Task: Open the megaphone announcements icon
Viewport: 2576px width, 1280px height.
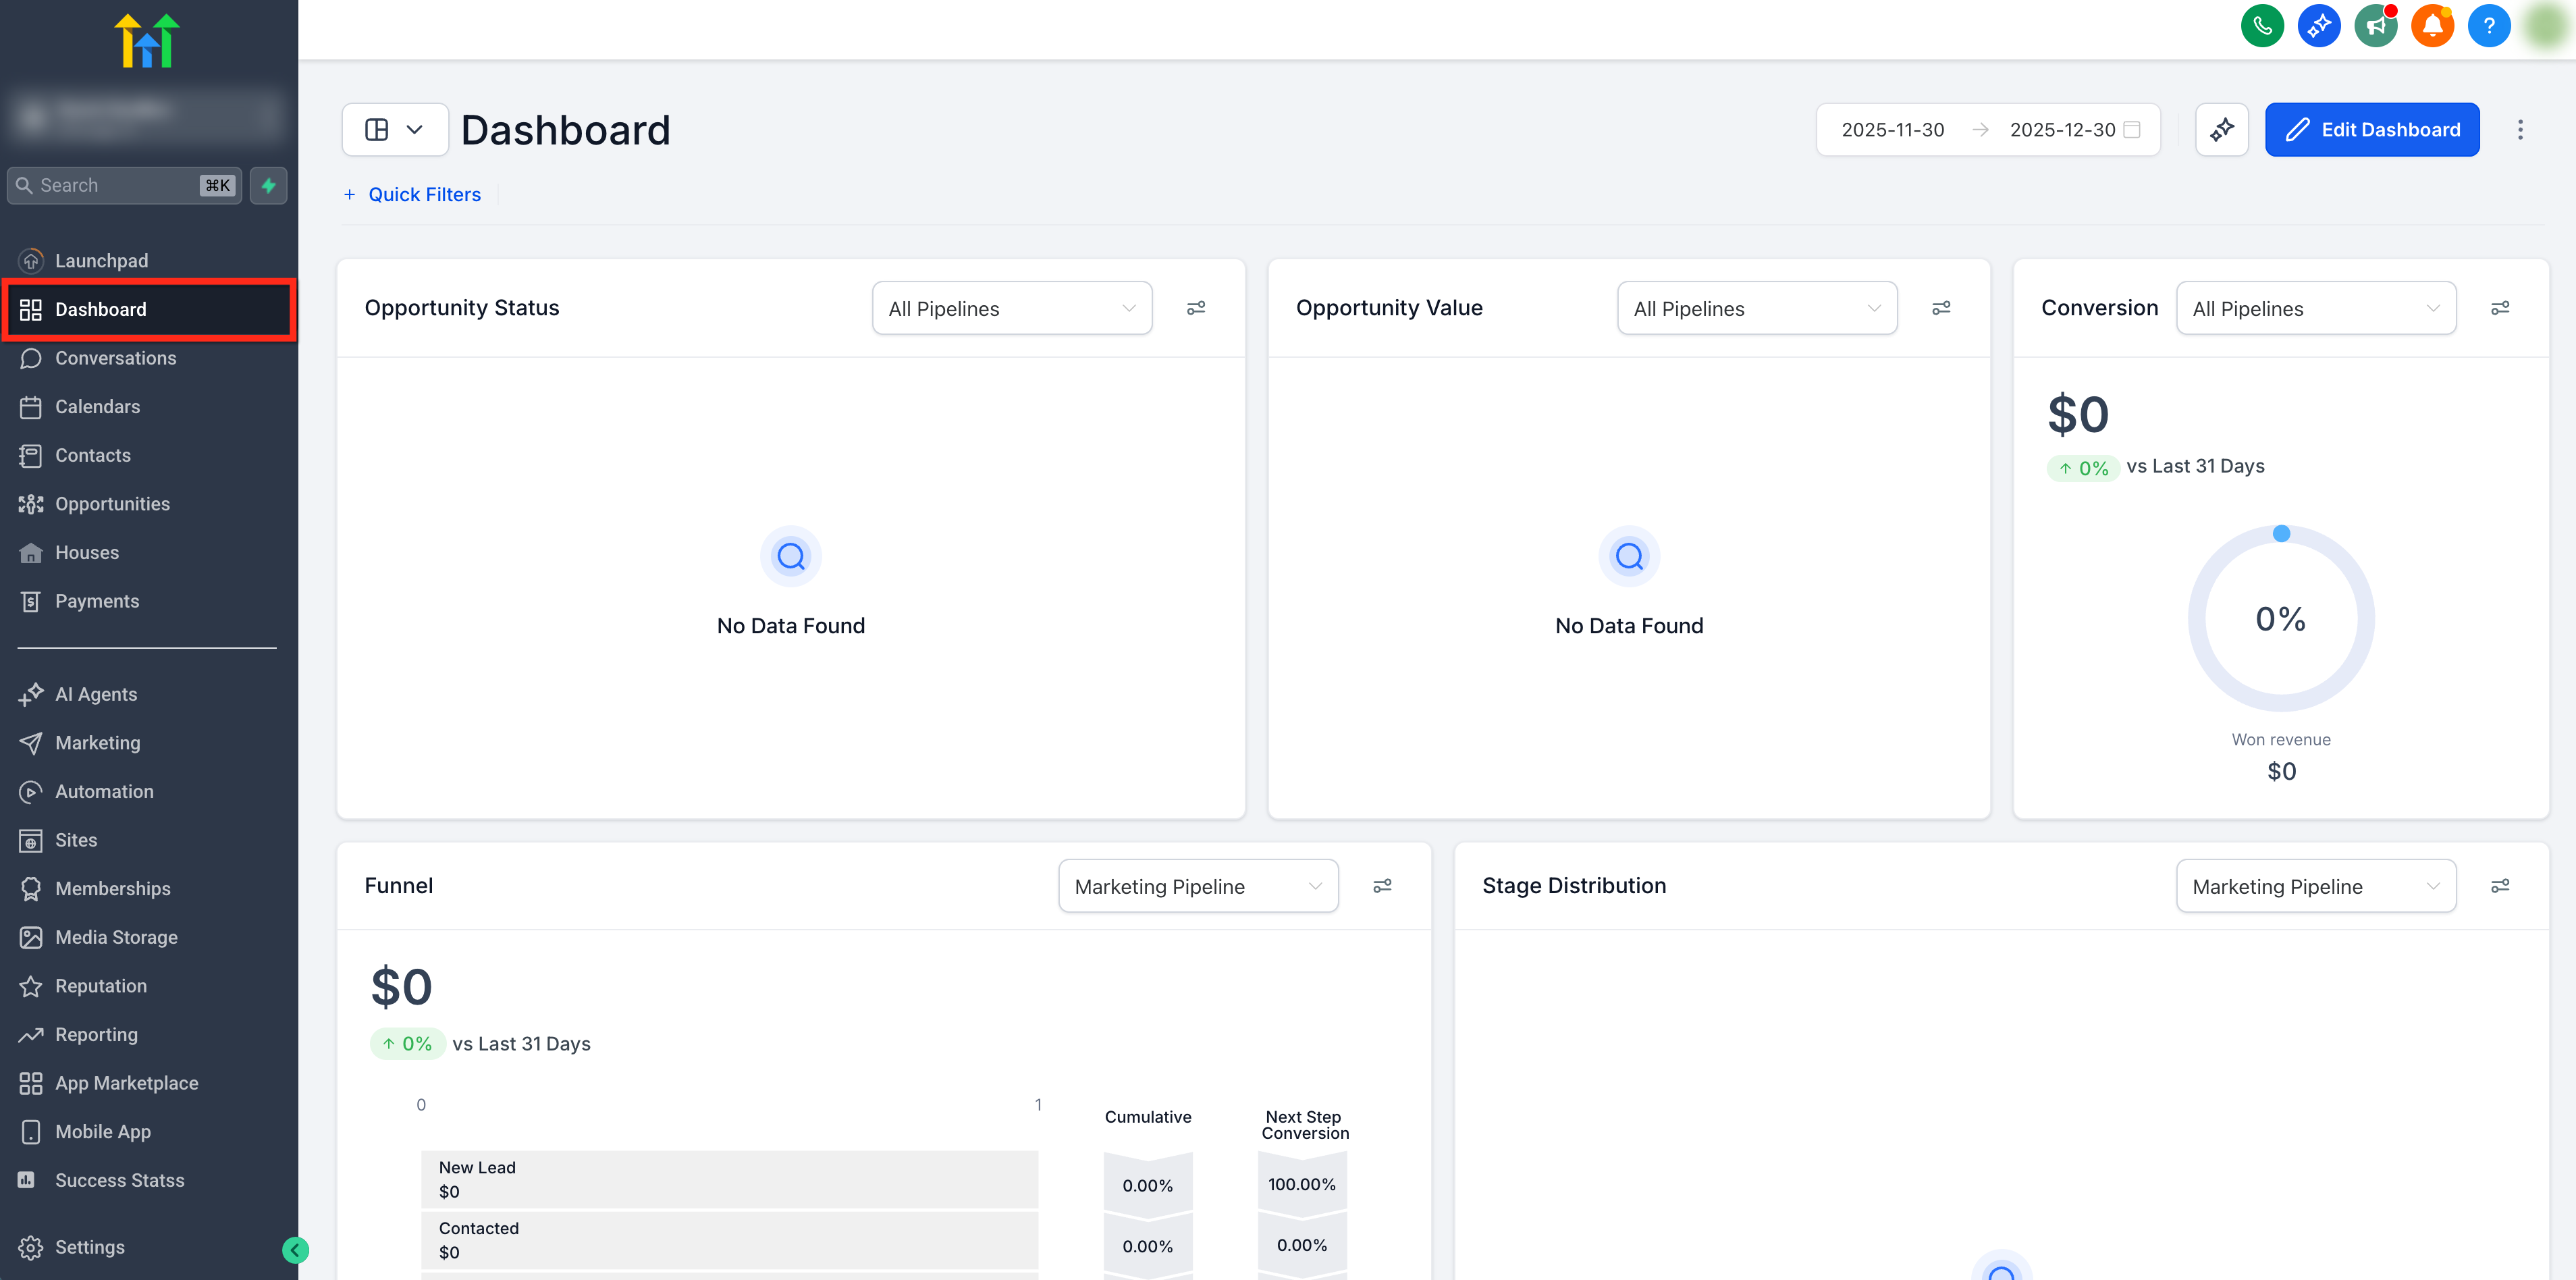Action: (2375, 26)
